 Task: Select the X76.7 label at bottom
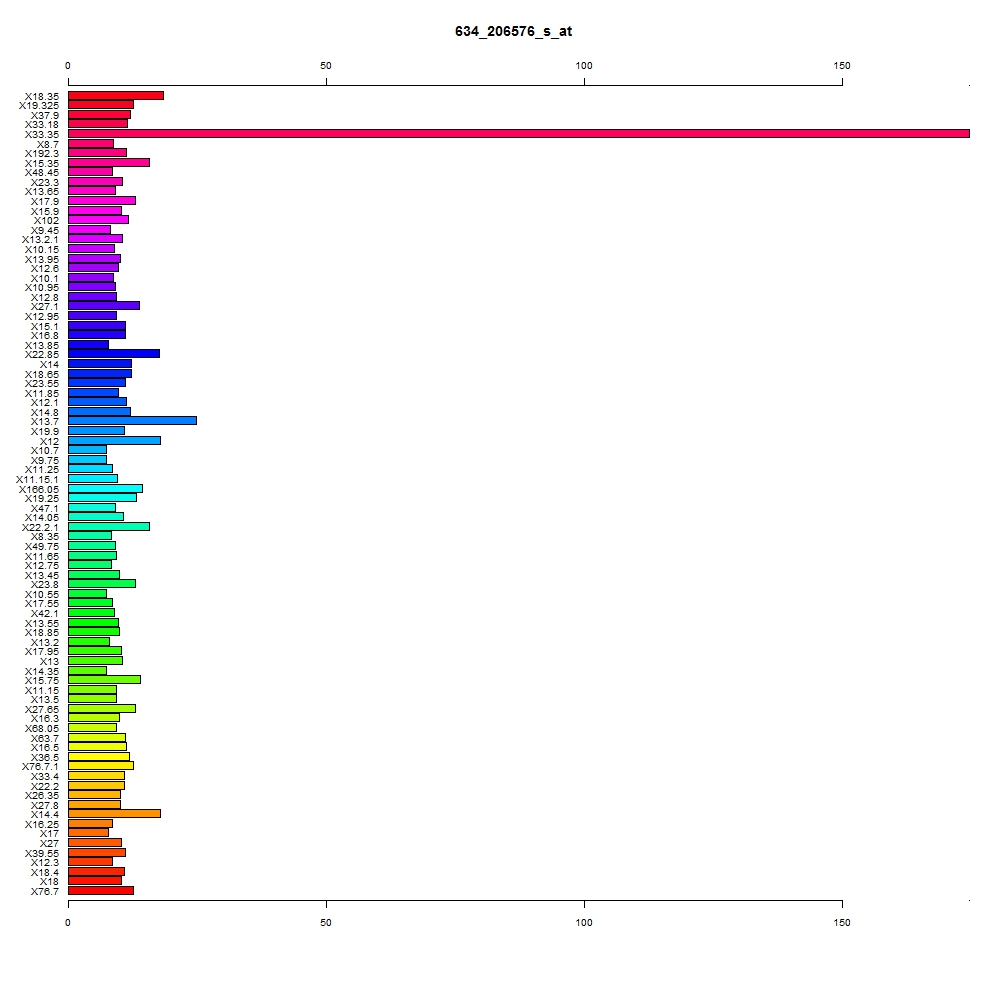[45, 892]
